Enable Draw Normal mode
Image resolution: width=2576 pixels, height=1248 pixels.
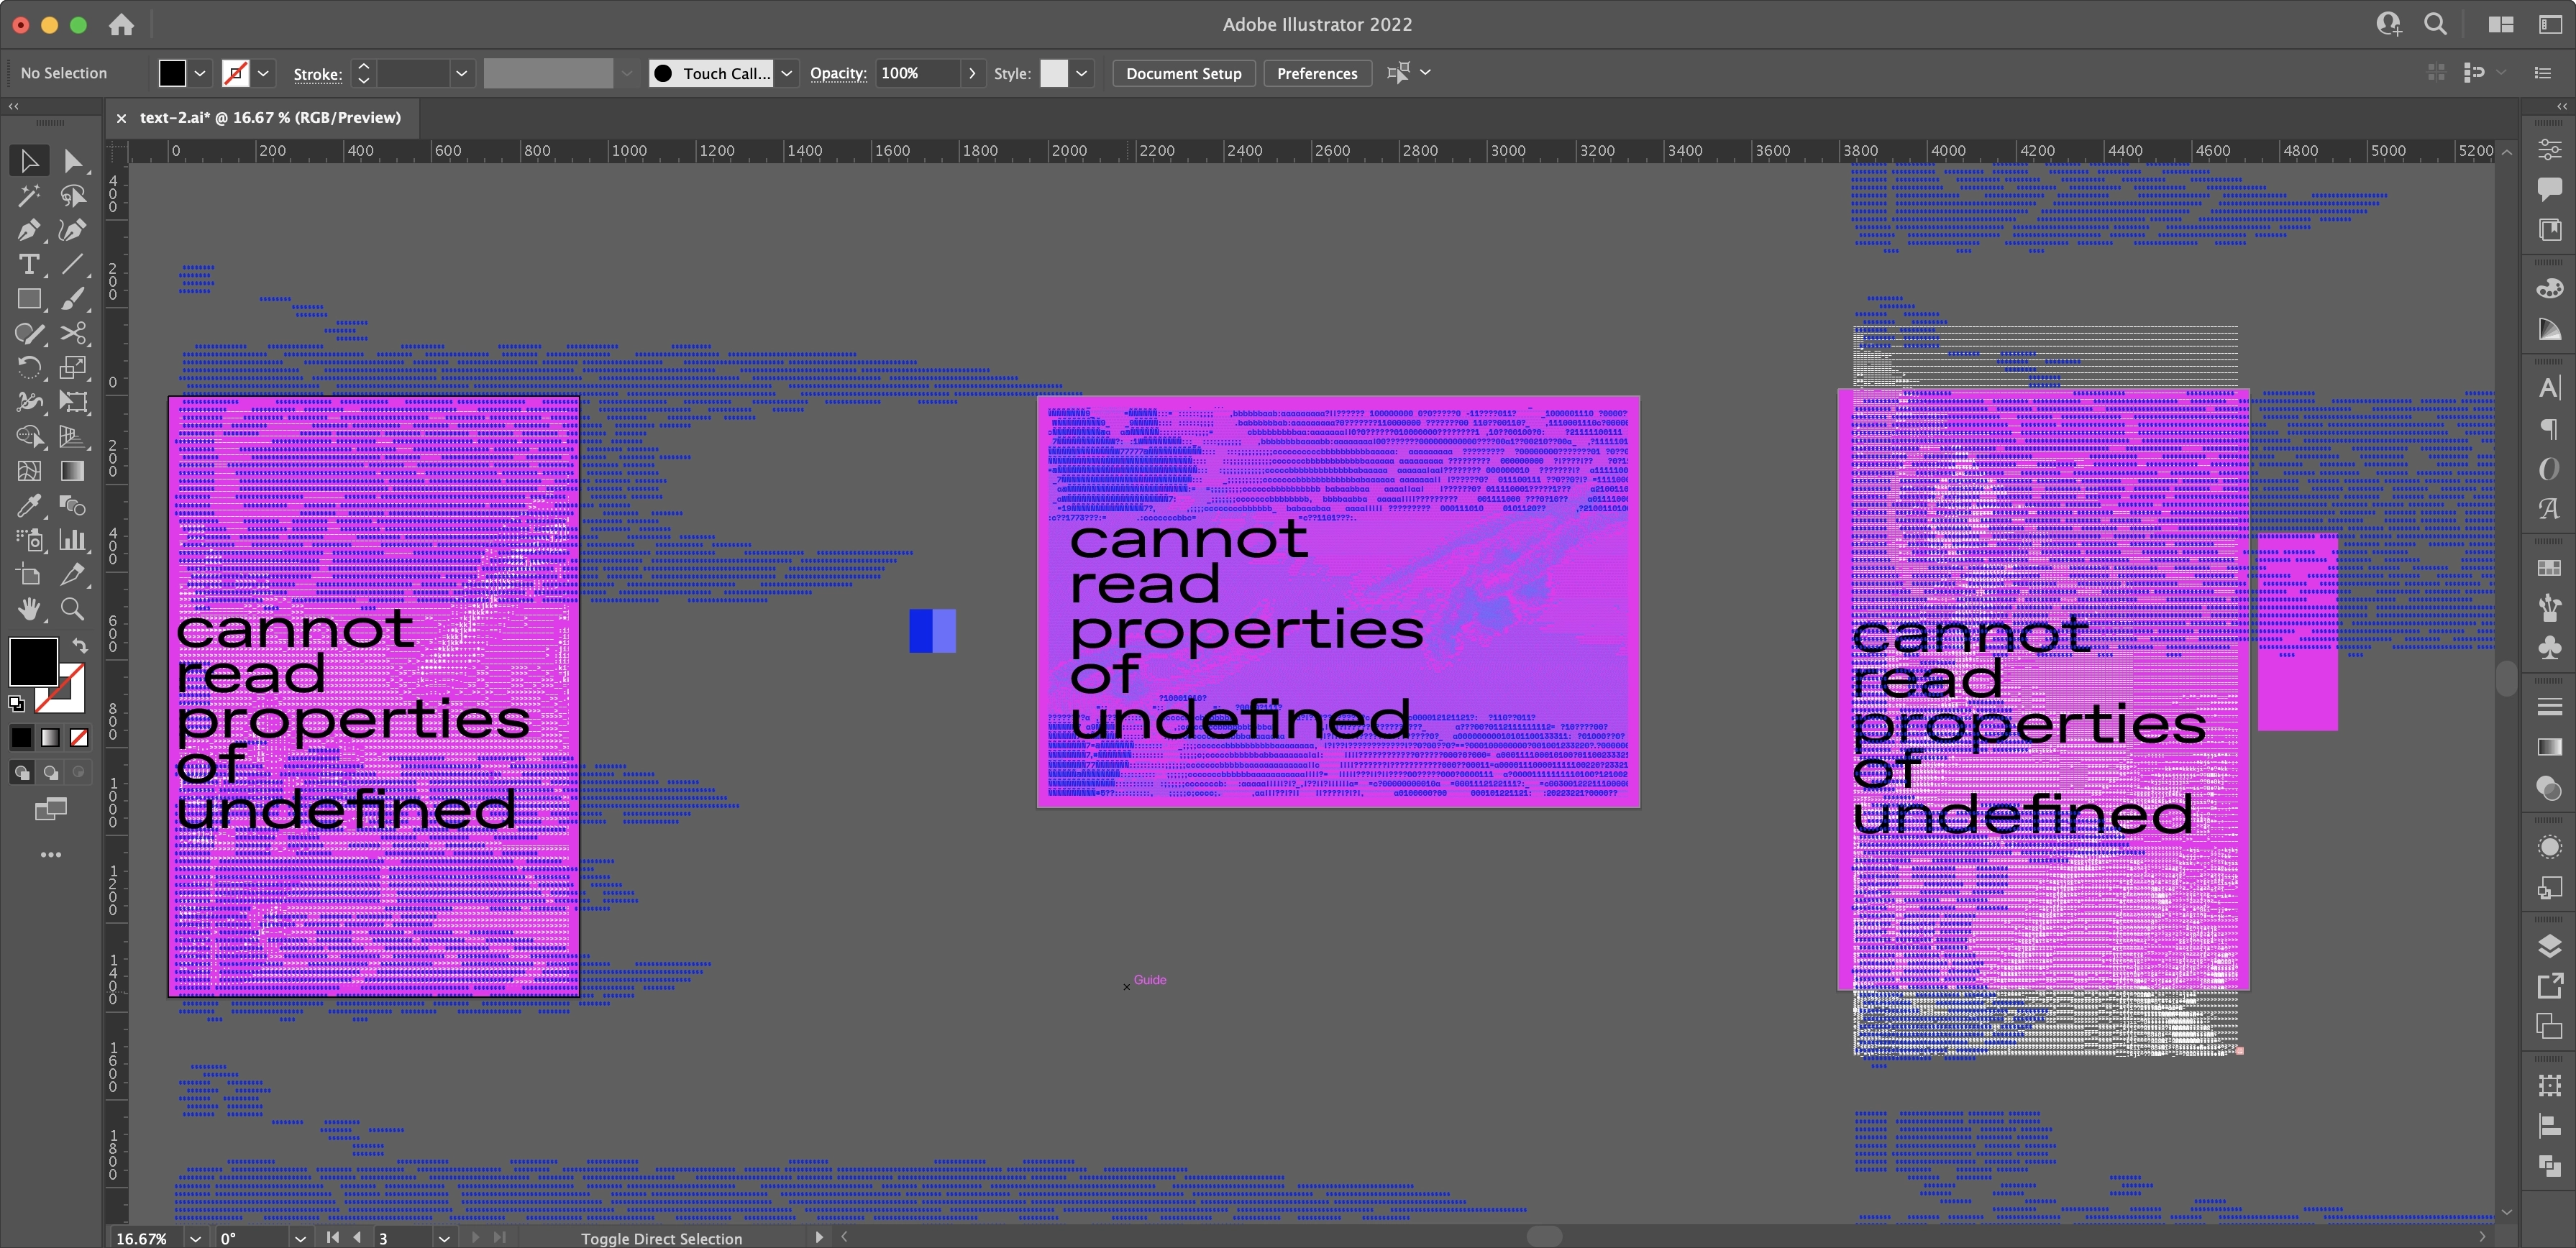click(21, 772)
